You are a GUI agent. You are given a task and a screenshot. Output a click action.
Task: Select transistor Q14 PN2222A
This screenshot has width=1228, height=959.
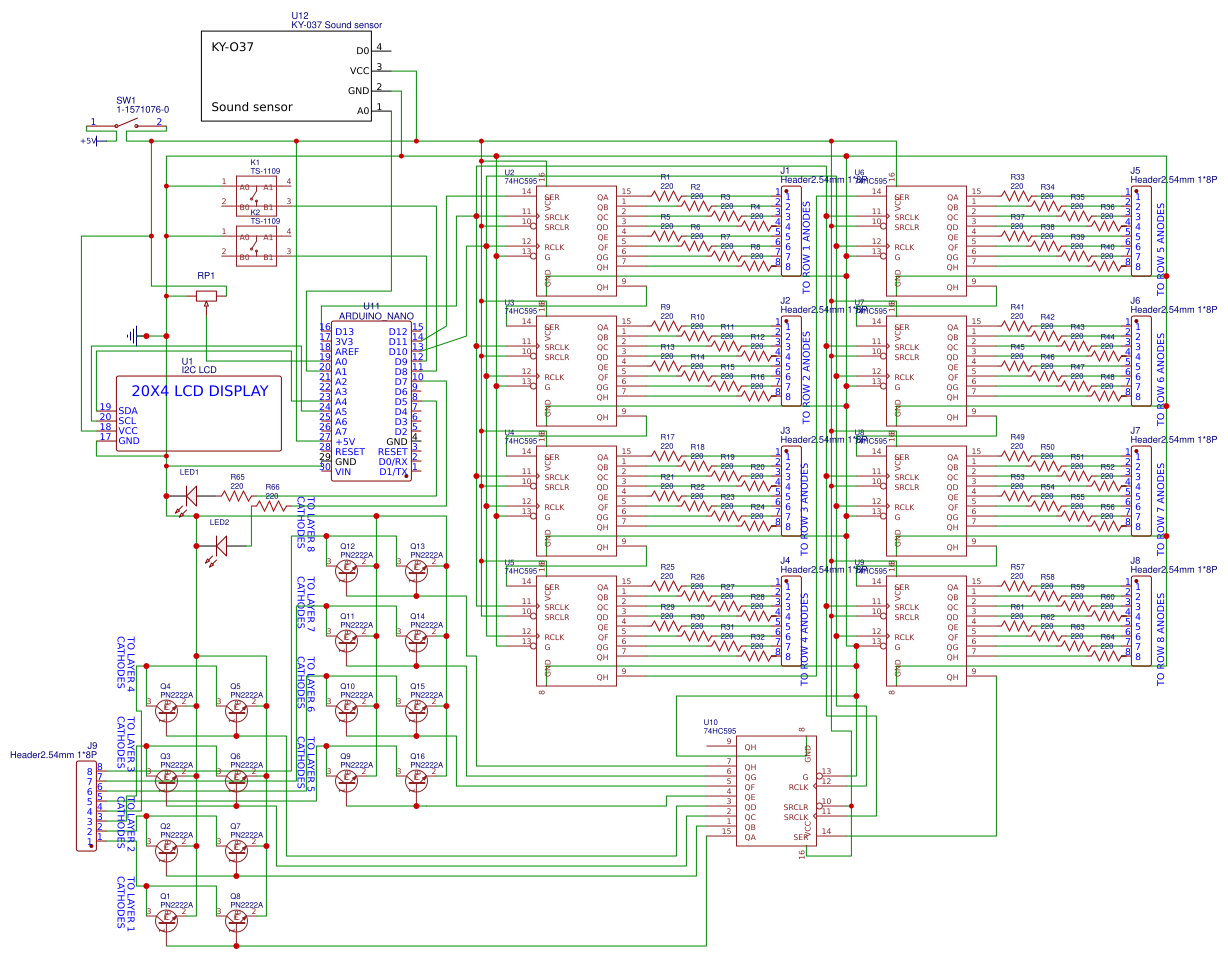point(418,641)
